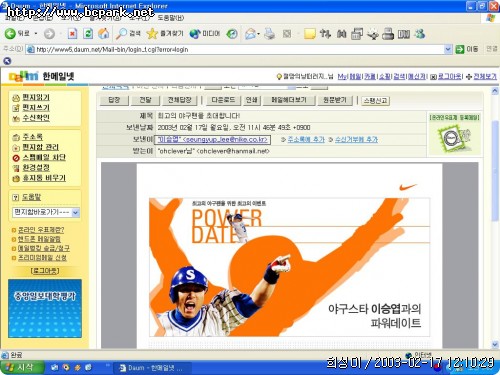Open the 시작 Start button on the taskbar
This screenshot has height=375, width=500.
pyautogui.click(x=22, y=367)
